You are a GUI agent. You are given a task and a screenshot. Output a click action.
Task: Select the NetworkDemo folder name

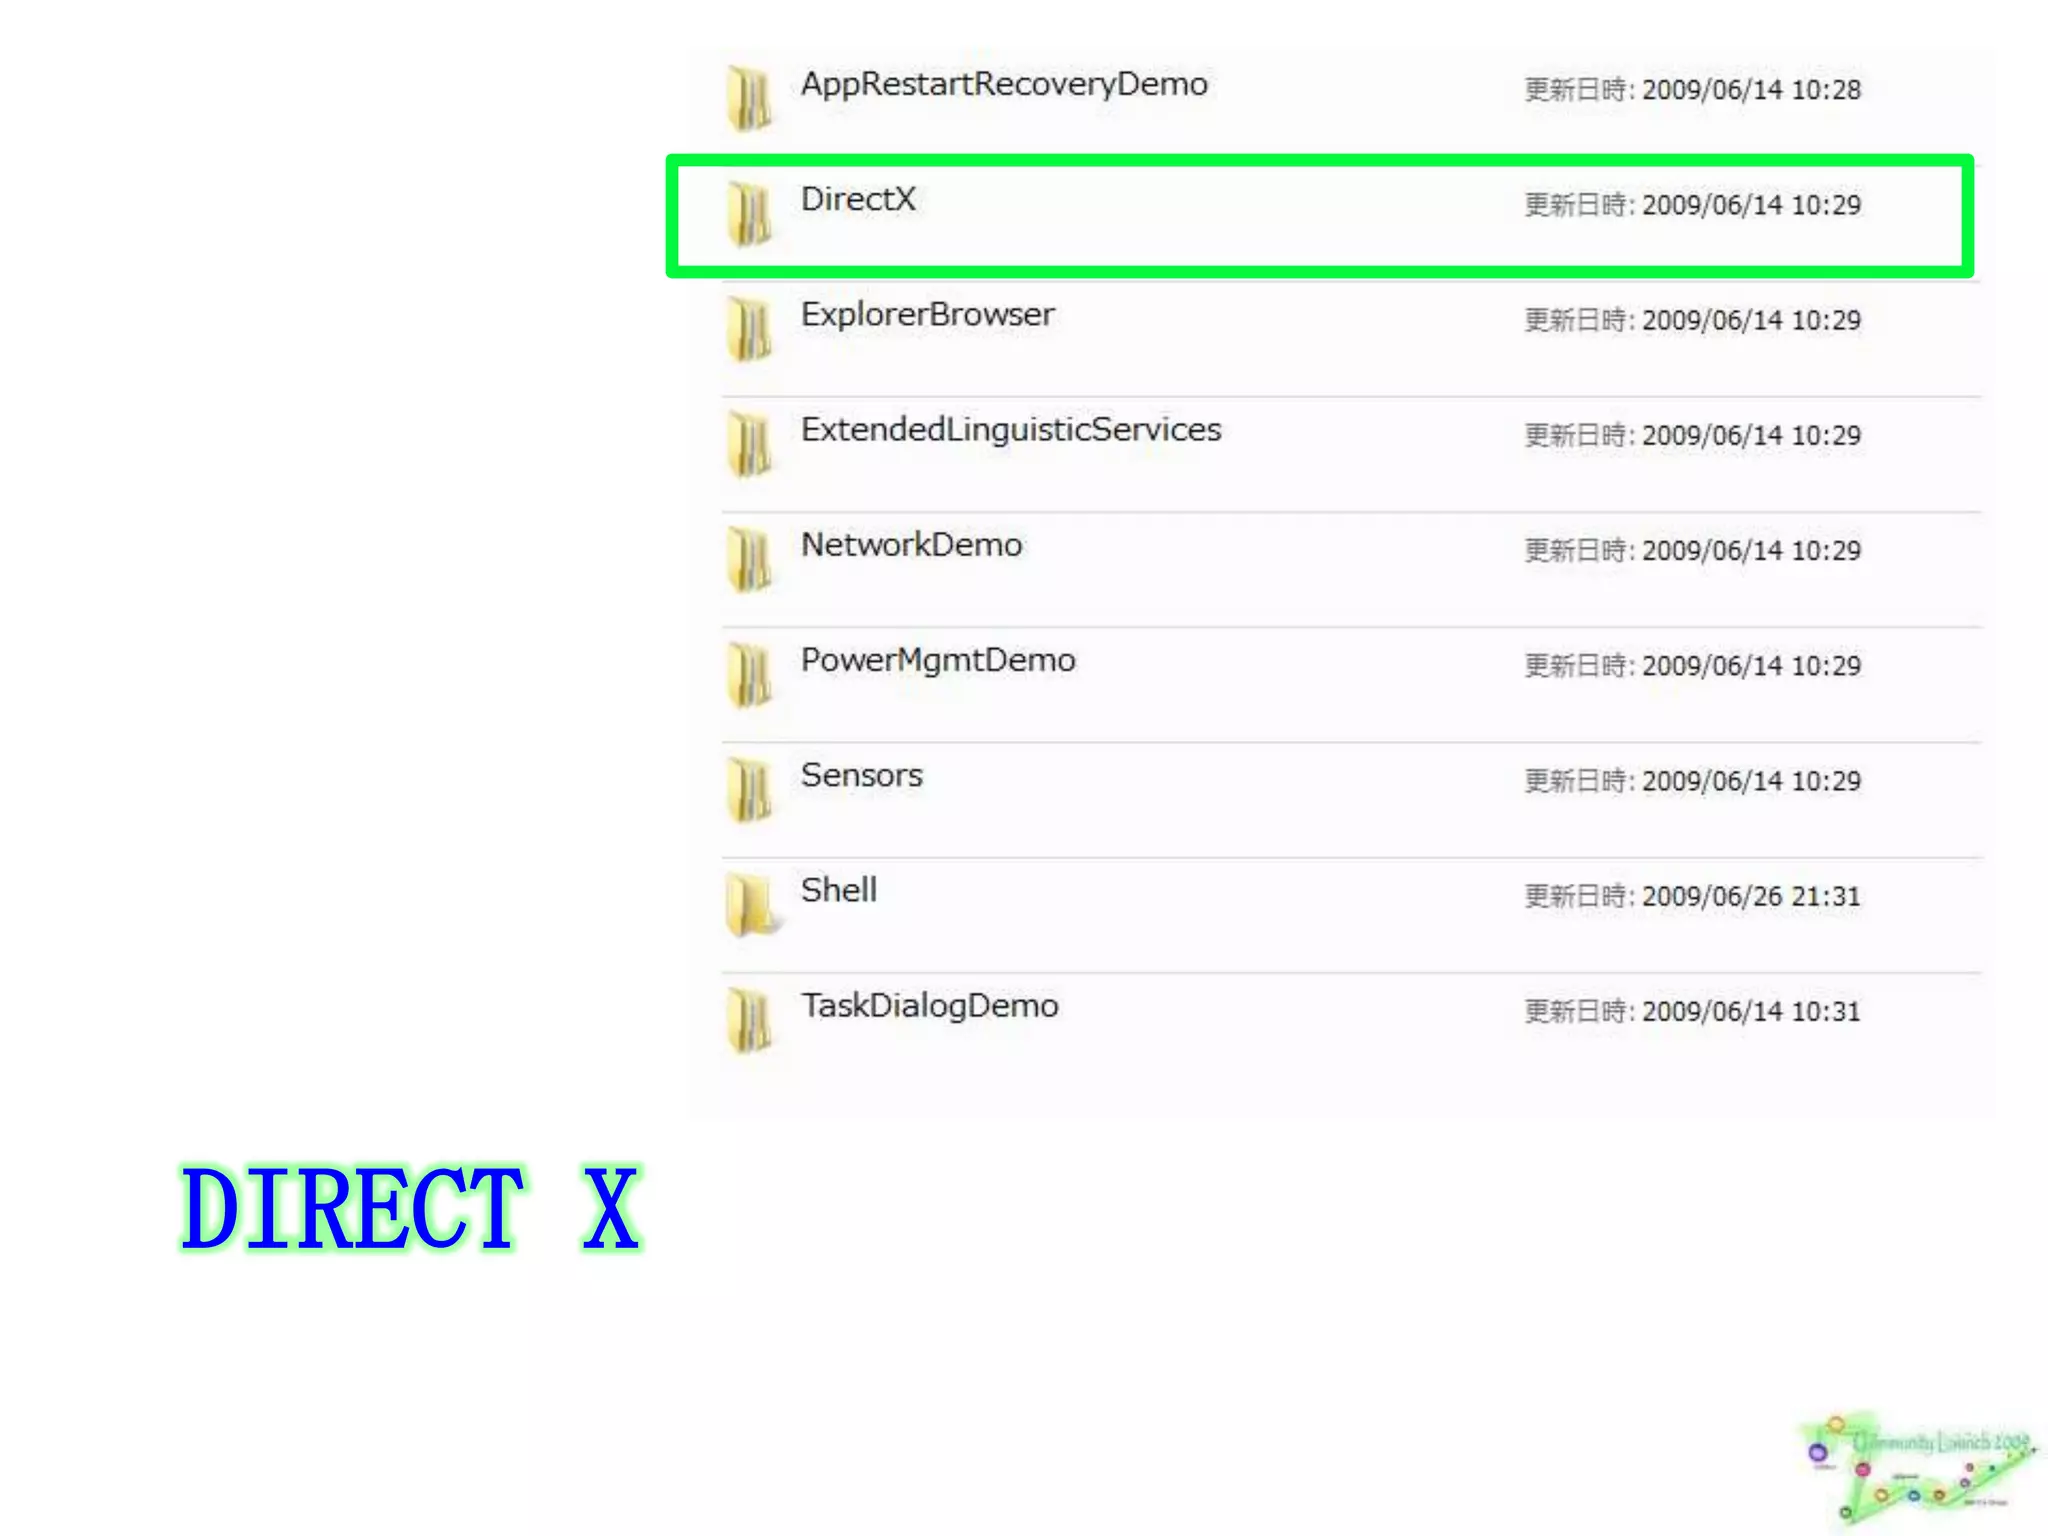coord(911,545)
